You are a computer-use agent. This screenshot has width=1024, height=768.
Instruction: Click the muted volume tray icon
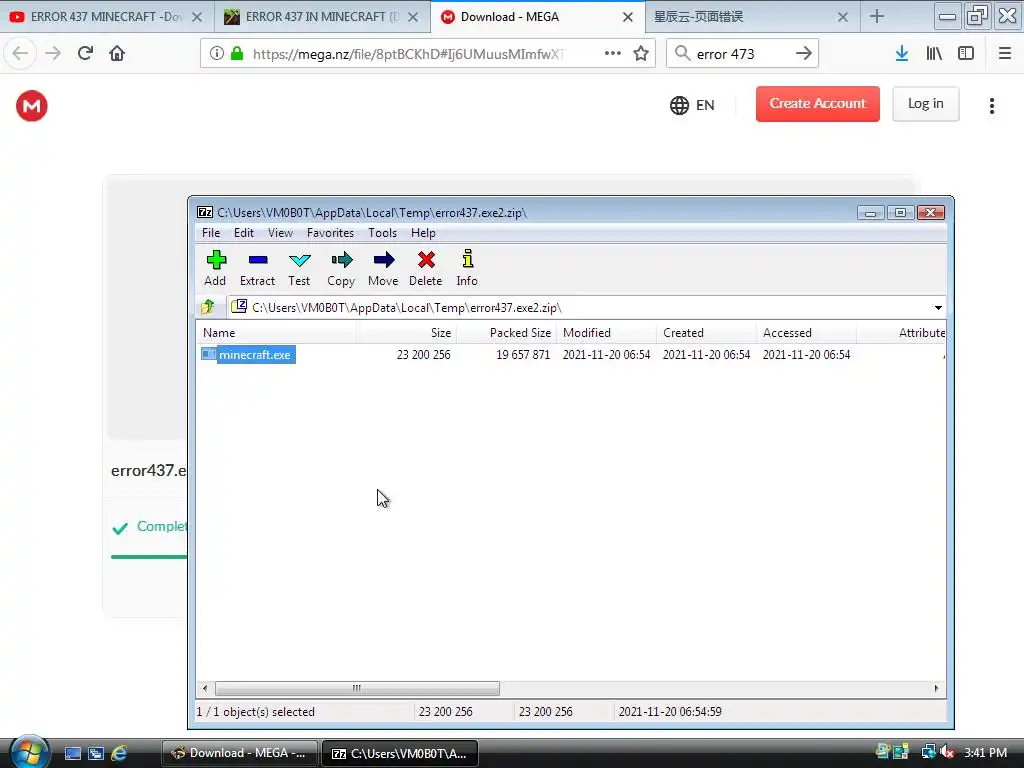pyautogui.click(x=948, y=752)
